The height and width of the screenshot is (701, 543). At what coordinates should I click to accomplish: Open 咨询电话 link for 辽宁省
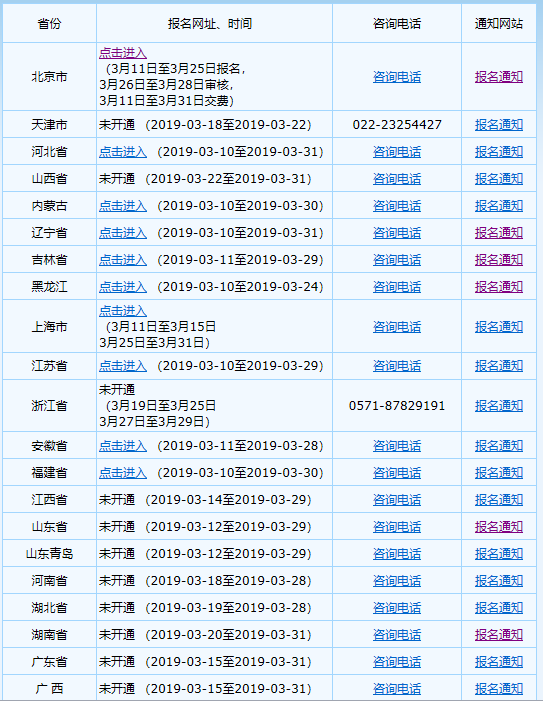tap(397, 232)
